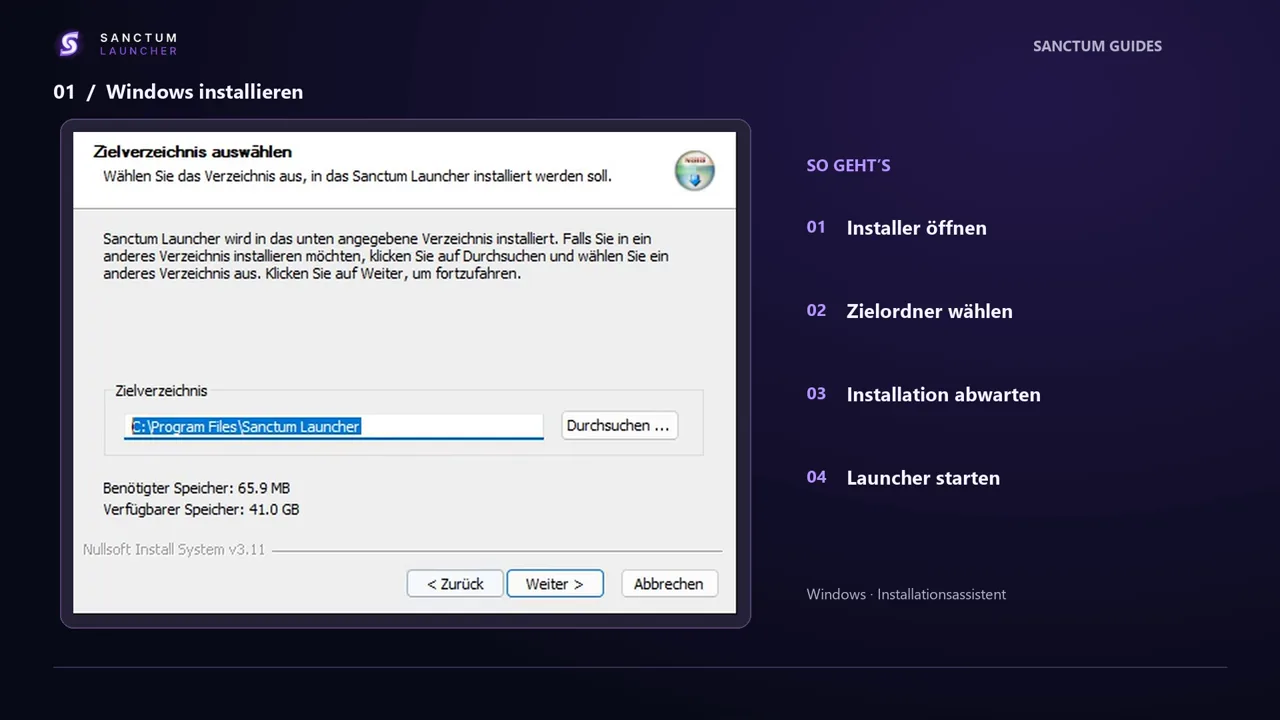Continue with the Weiter button
The image size is (1280, 720).
pyautogui.click(x=555, y=584)
